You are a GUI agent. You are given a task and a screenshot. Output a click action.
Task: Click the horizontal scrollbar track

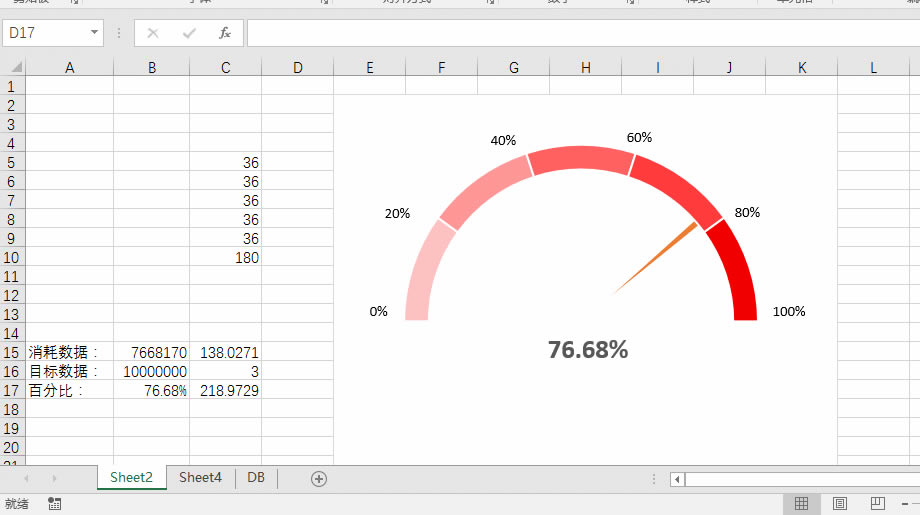(801, 479)
